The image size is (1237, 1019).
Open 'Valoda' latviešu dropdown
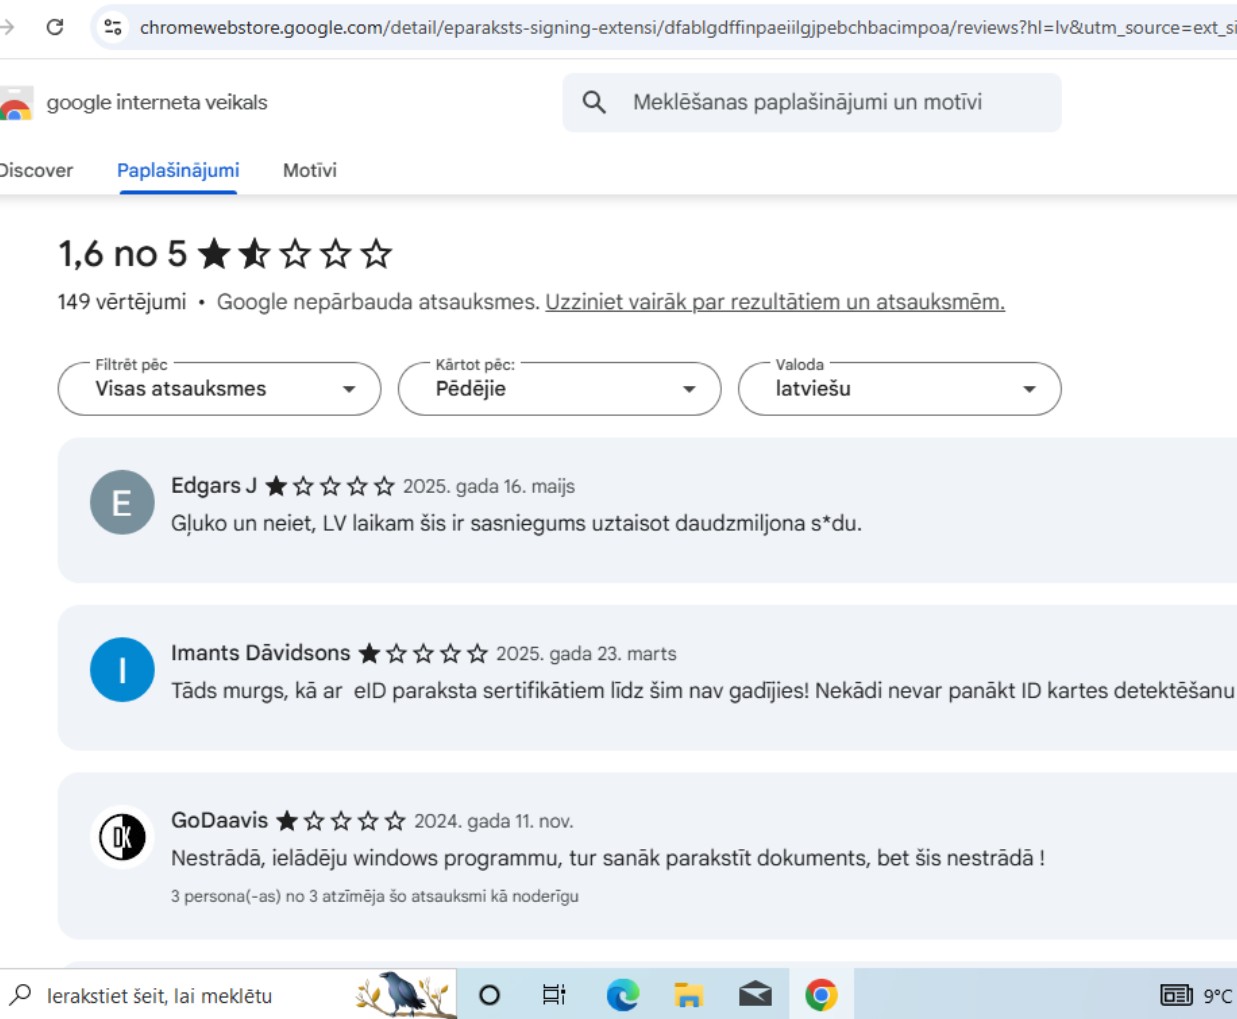899,389
